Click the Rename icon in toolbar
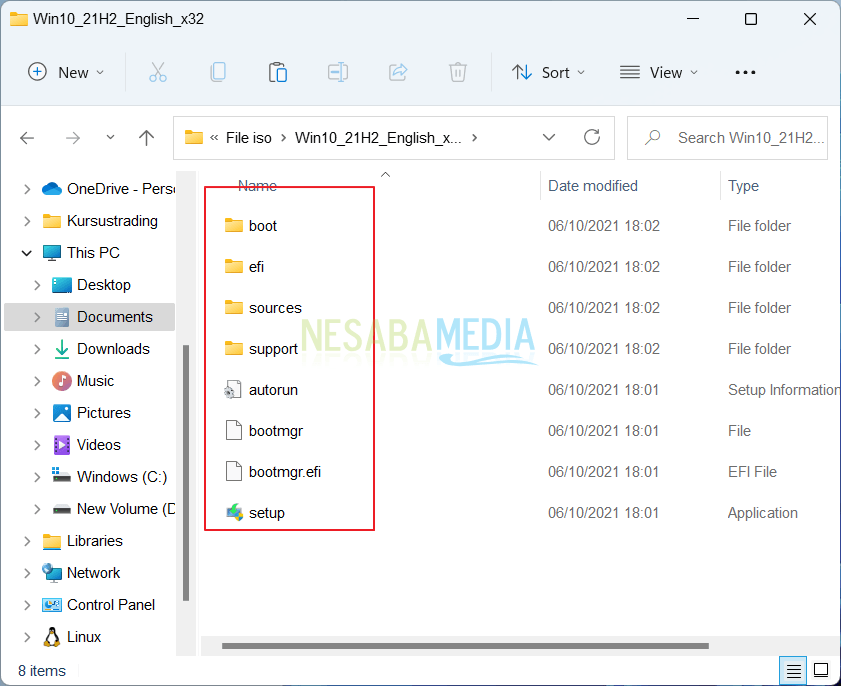The width and height of the screenshot is (841, 686). click(x=338, y=72)
